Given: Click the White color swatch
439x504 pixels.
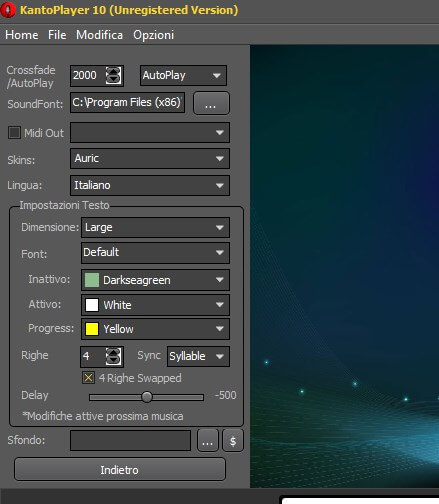Looking at the screenshot, I should tap(92, 305).
